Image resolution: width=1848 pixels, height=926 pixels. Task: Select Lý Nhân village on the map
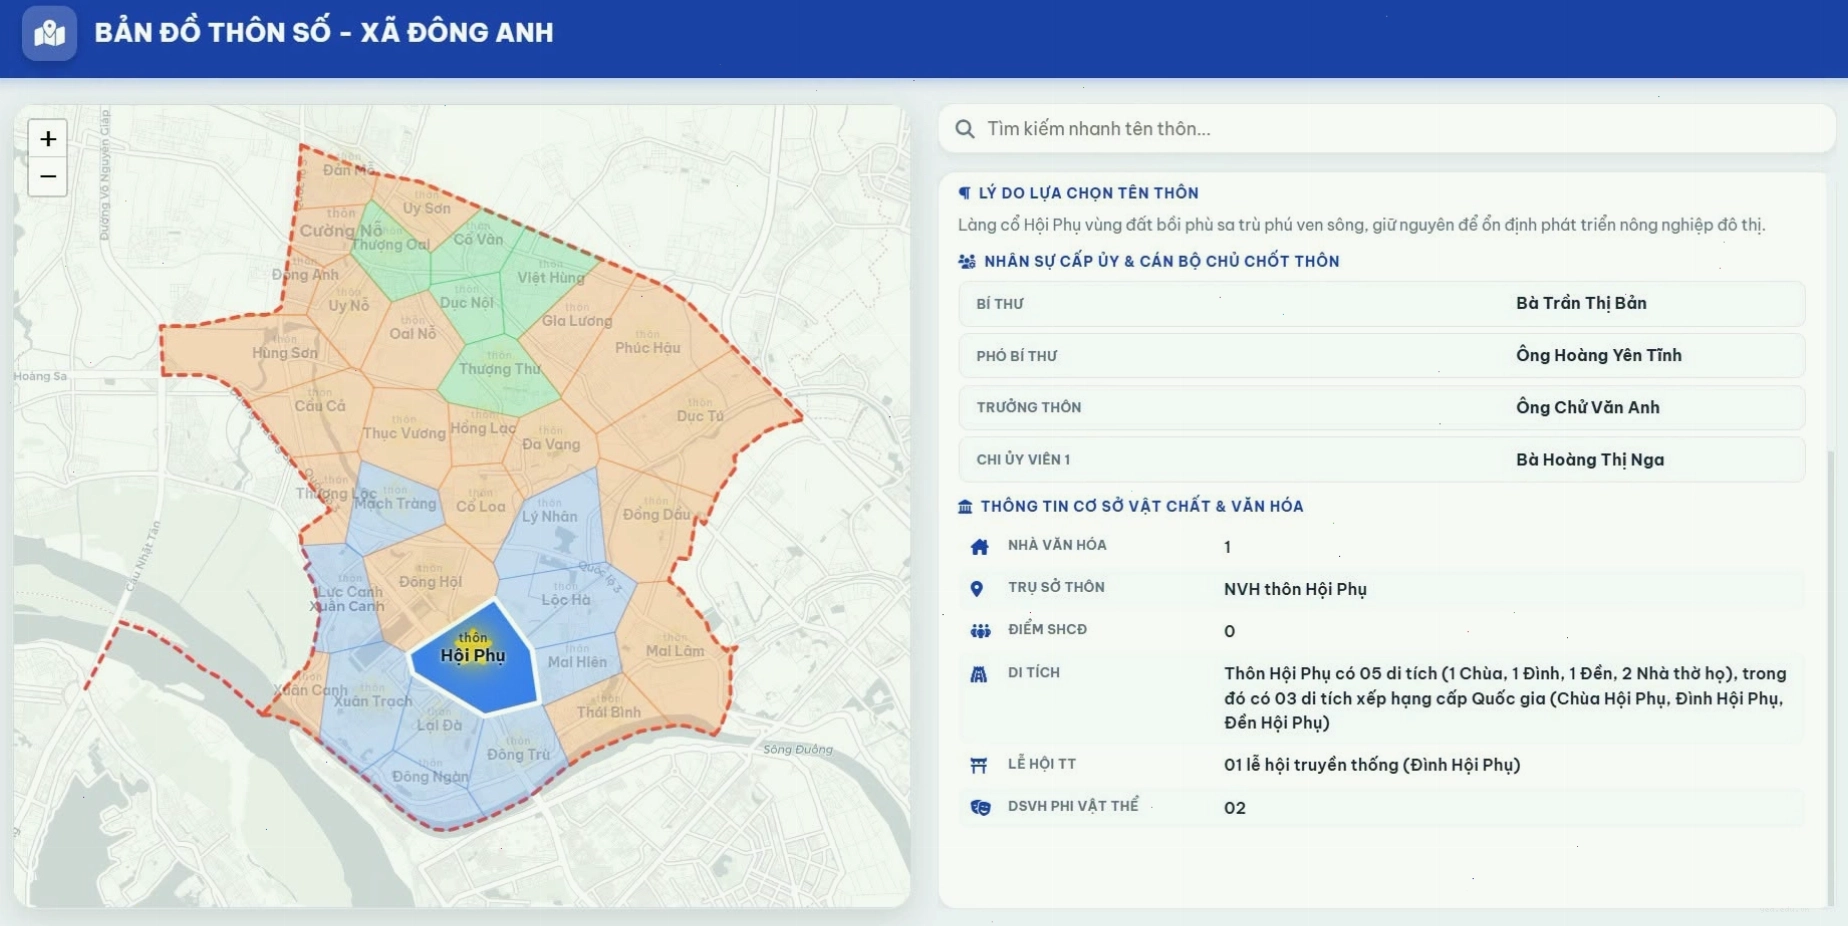[x=550, y=517]
